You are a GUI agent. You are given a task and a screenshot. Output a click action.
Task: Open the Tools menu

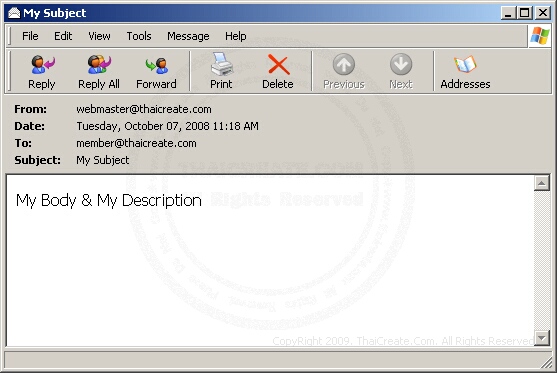[x=139, y=36]
